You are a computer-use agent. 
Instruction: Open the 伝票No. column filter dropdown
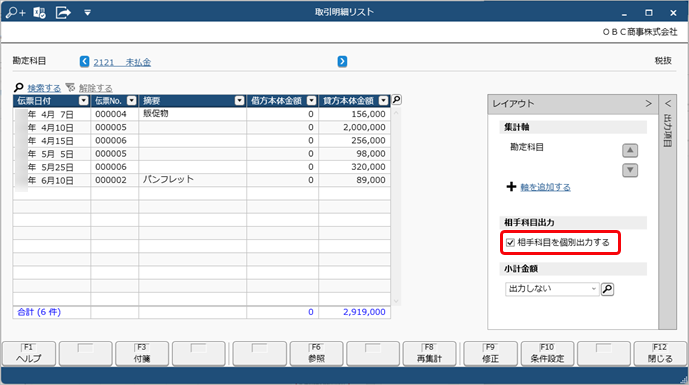point(131,101)
